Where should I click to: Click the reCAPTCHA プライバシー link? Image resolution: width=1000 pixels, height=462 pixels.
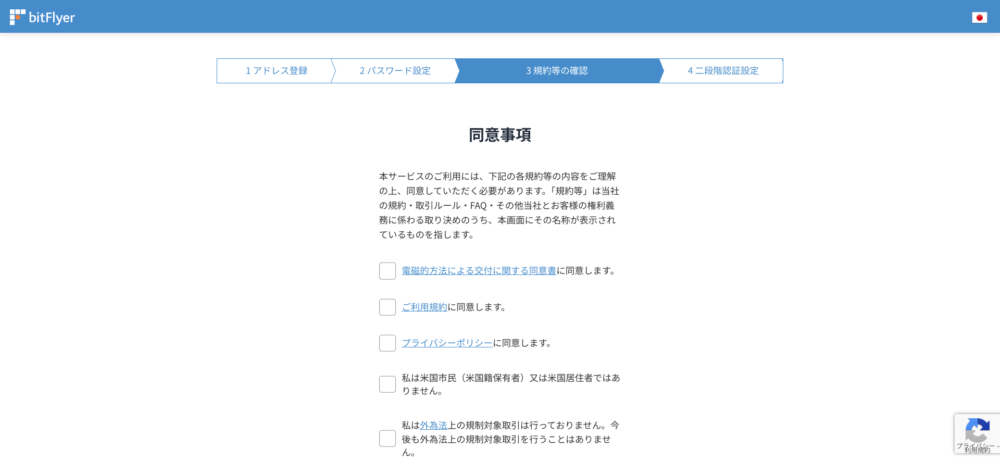[x=969, y=446]
